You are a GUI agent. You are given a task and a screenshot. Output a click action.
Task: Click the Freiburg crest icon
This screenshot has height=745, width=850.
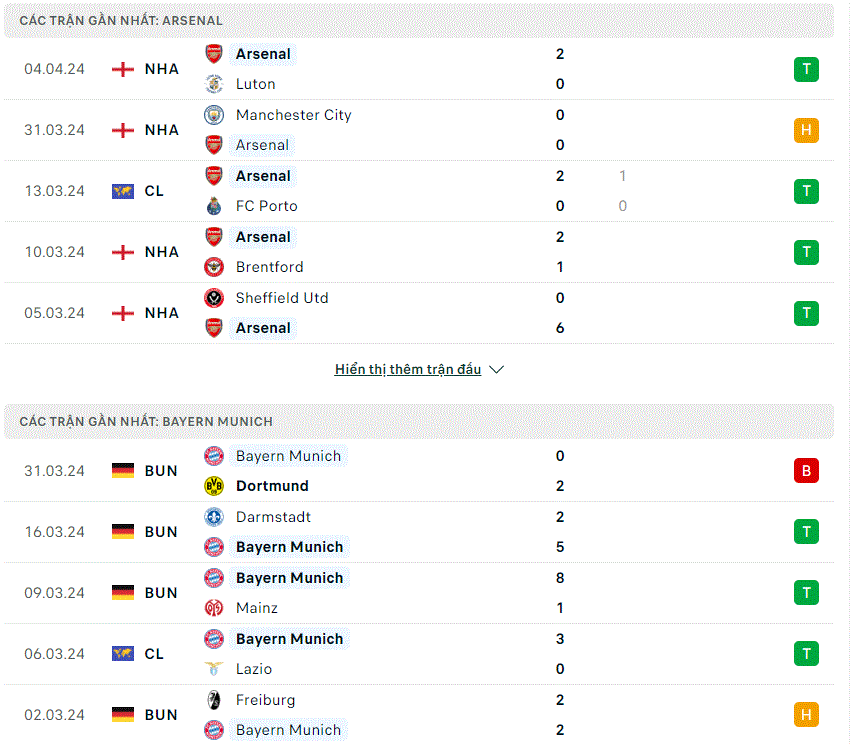coord(214,700)
